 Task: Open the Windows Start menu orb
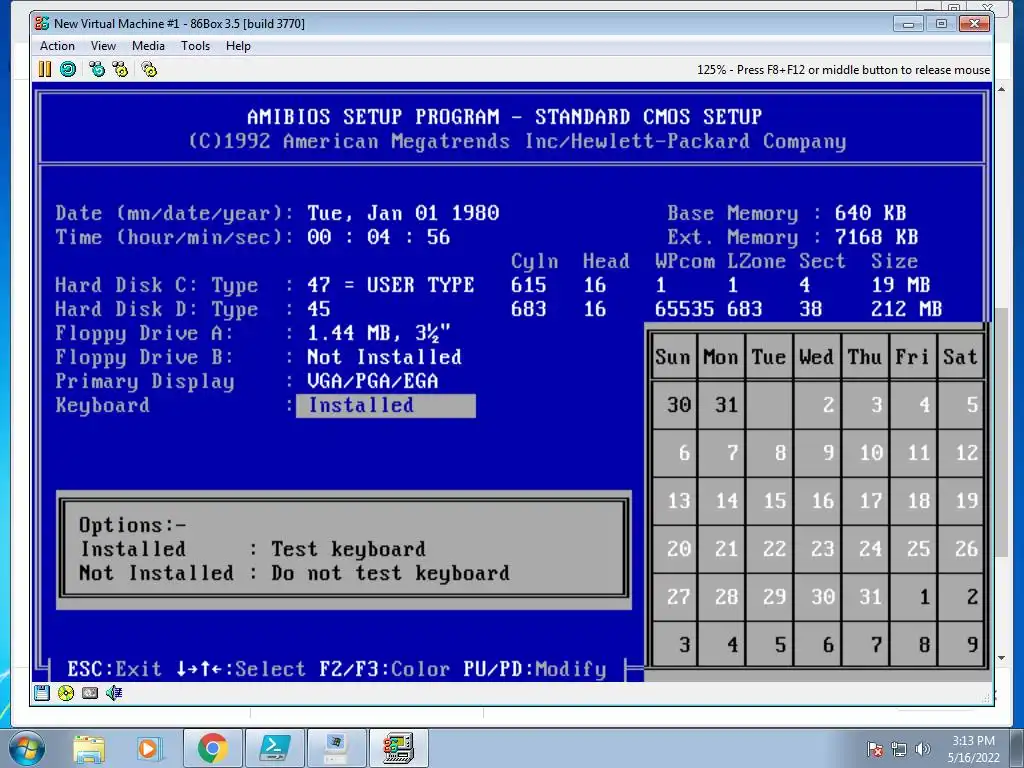click(x=27, y=748)
